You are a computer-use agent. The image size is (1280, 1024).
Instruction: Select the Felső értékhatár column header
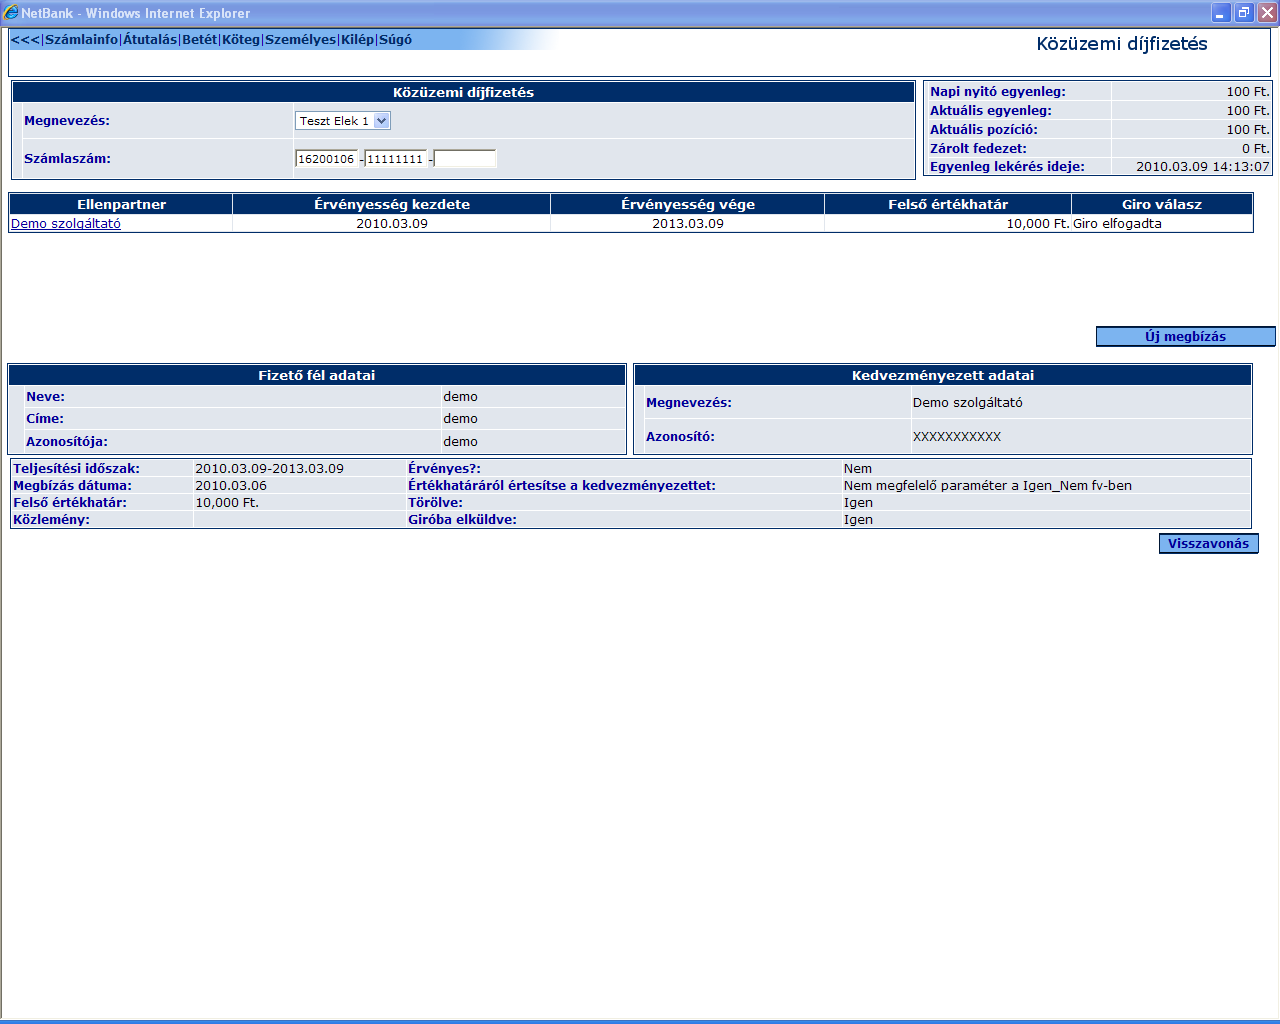(948, 204)
